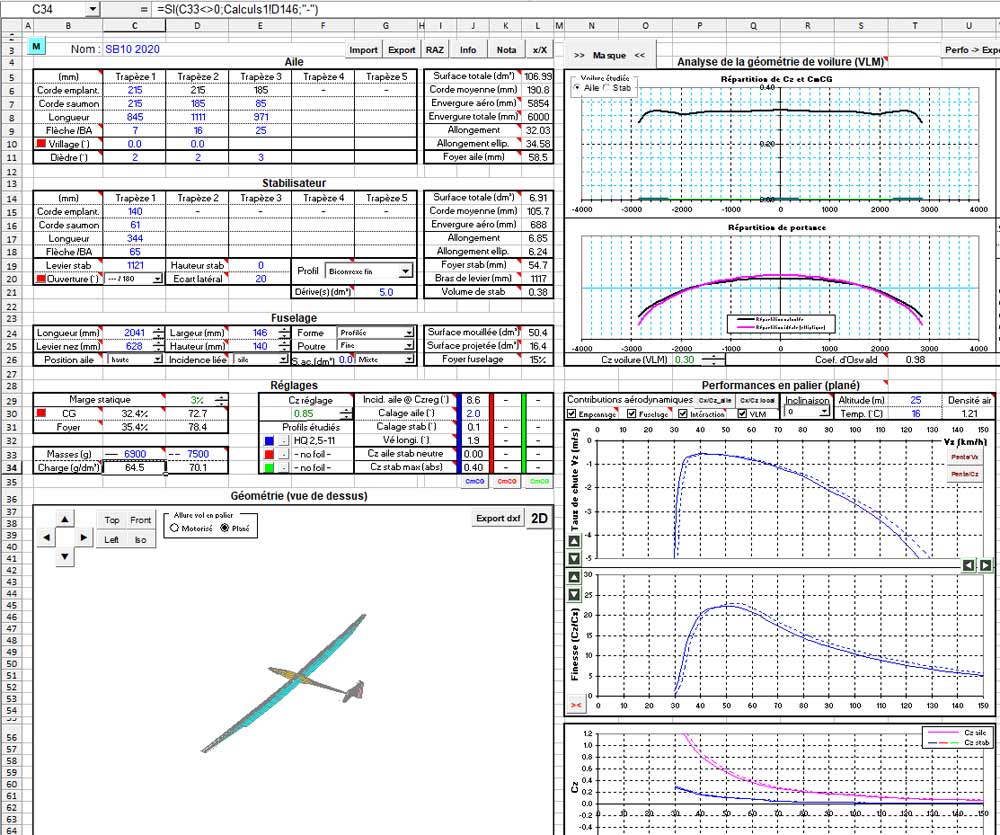Click the right arrow icon right of the sink-rate chart

pyautogui.click(x=985, y=565)
